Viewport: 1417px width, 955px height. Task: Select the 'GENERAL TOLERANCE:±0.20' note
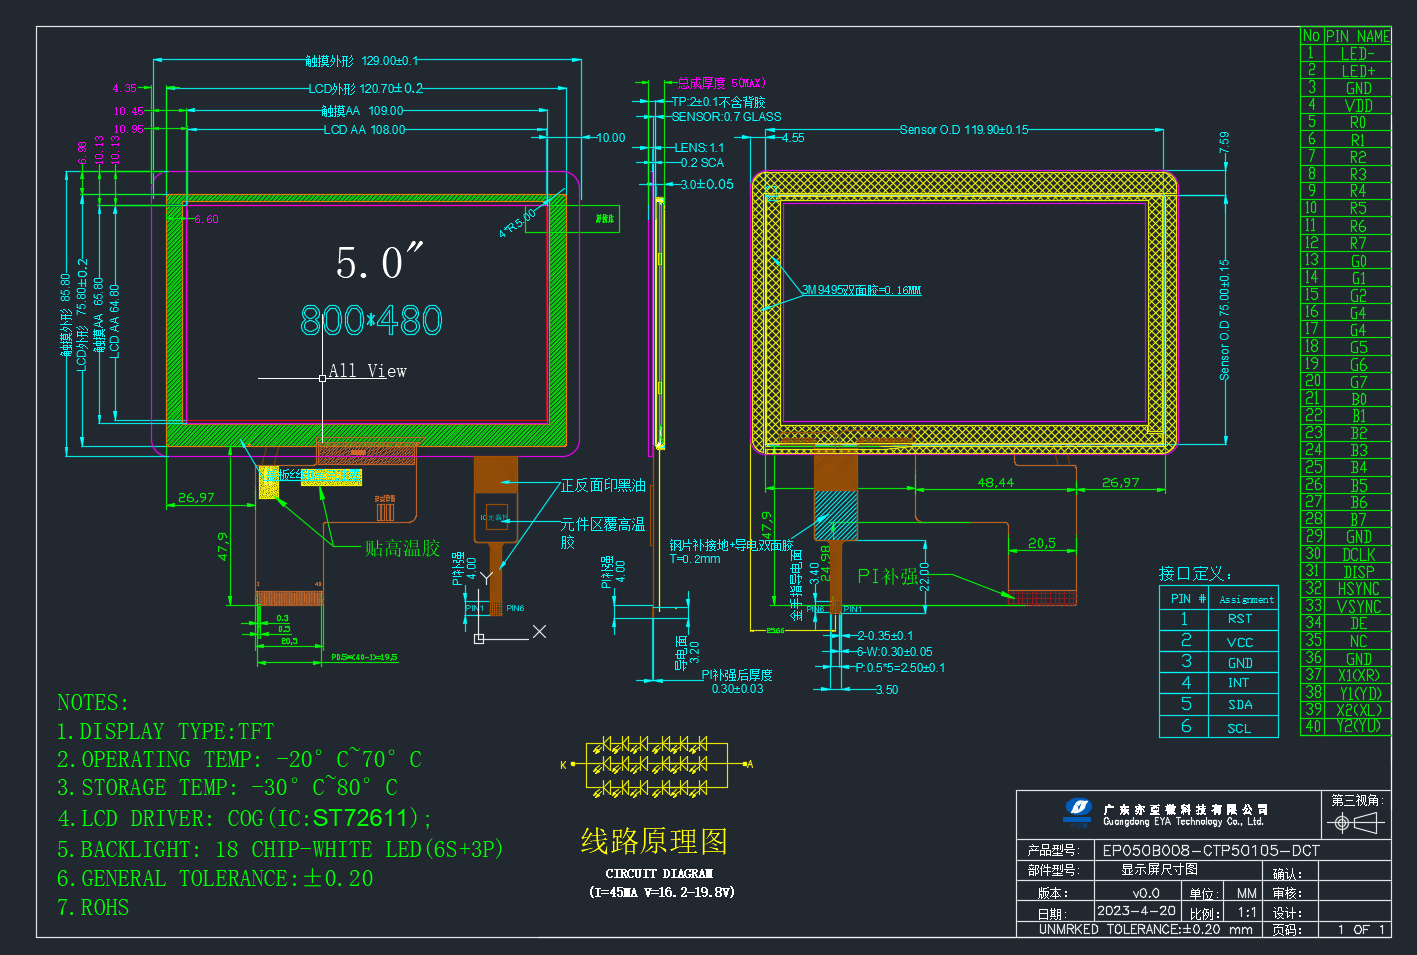215,879
